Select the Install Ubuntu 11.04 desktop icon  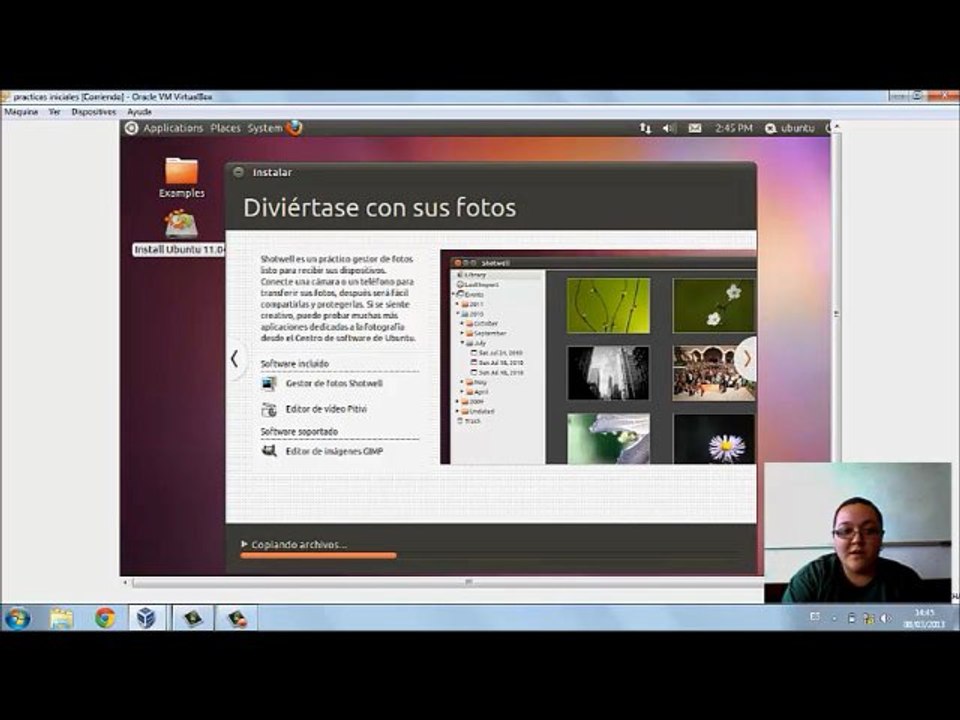tap(180, 233)
